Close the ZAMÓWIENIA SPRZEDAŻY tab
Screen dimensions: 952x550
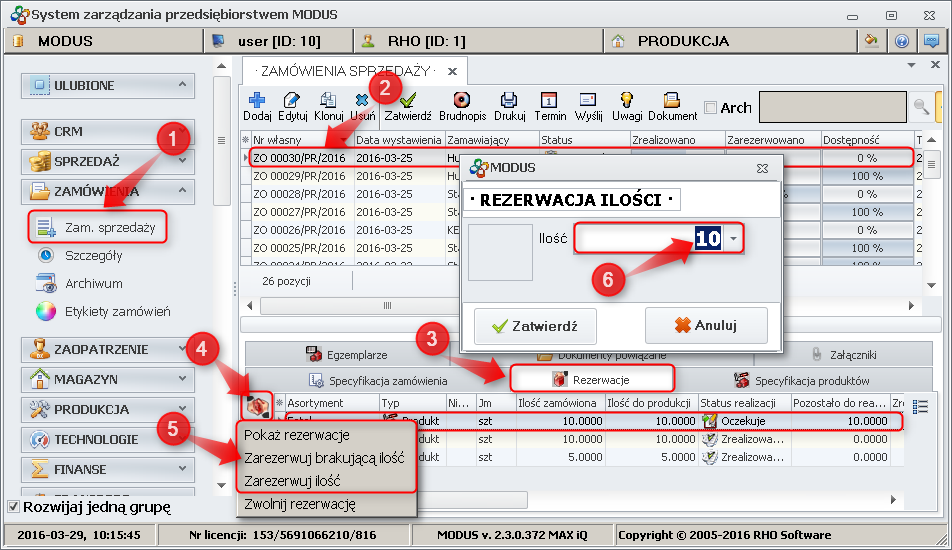[x=452, y=71]
